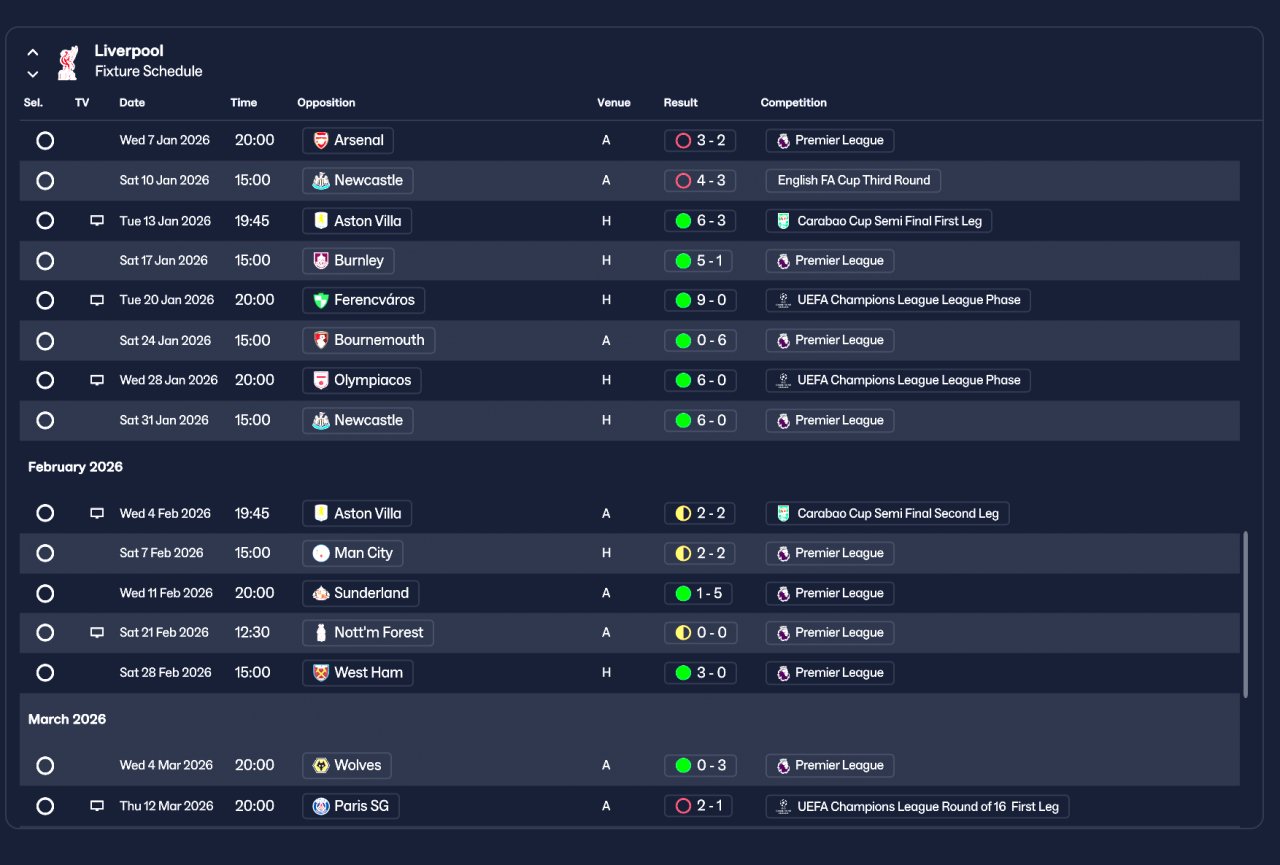
Task: Click the red loss indicator beside 3 - 2
Action: coord(683,141)
